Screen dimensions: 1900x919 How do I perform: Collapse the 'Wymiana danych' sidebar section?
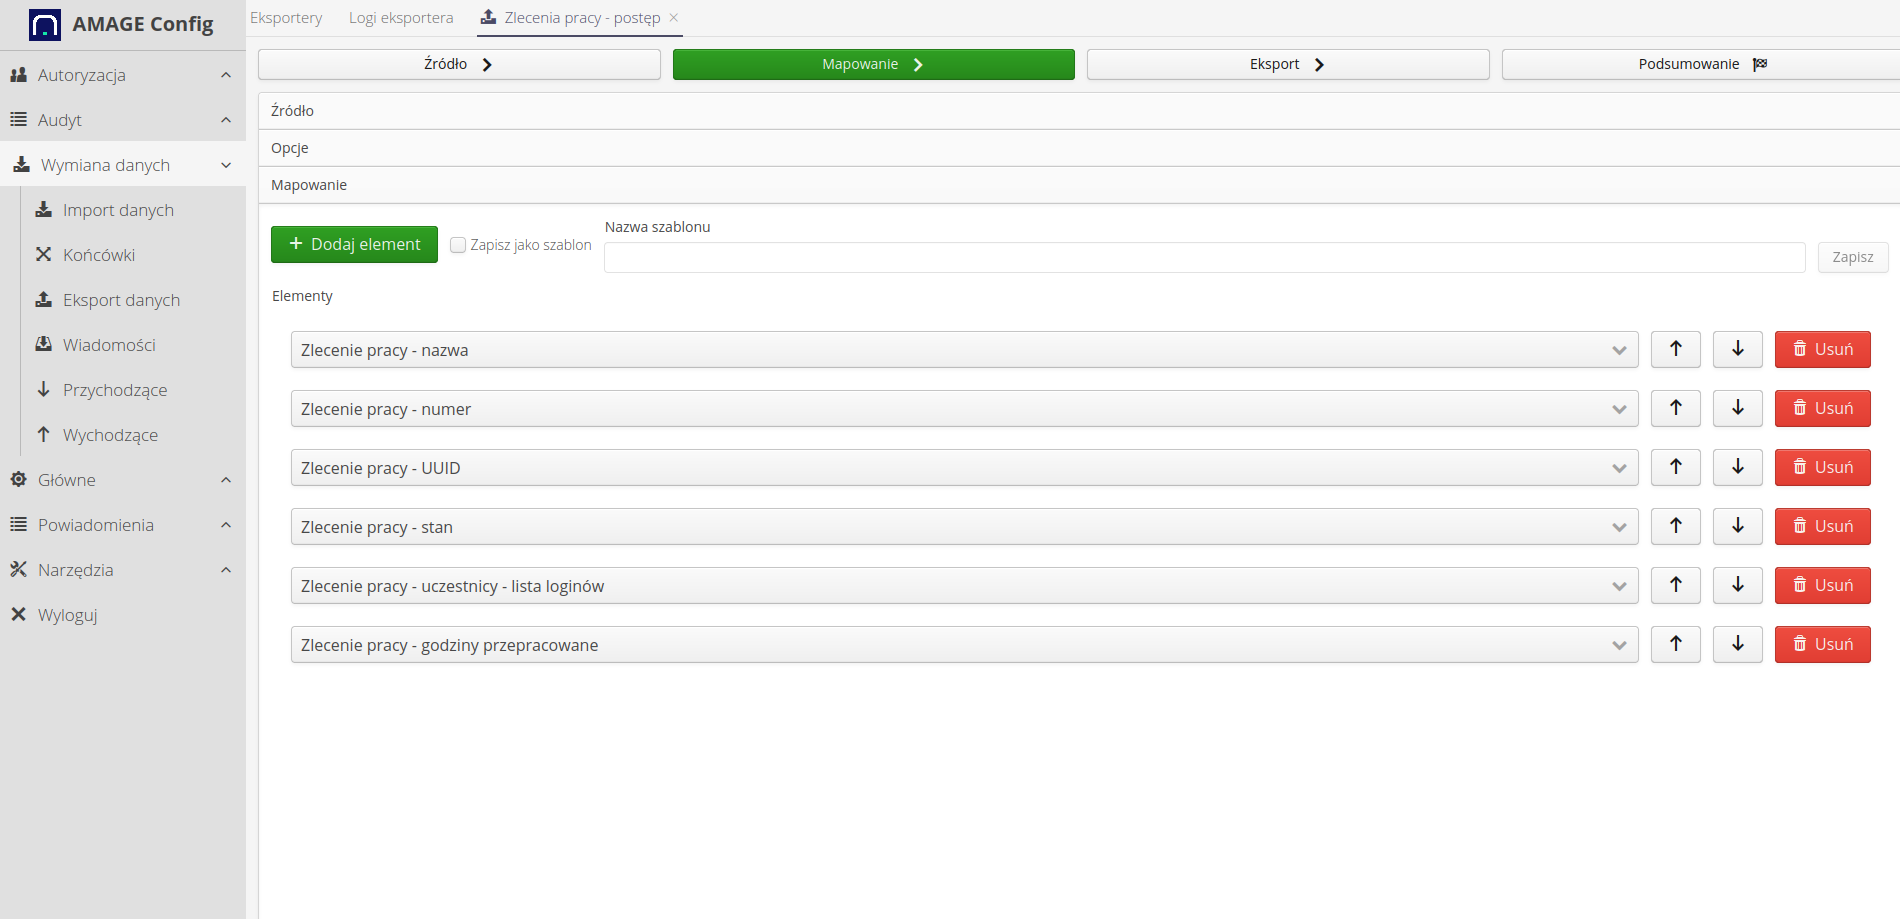(x=226, y=165)
